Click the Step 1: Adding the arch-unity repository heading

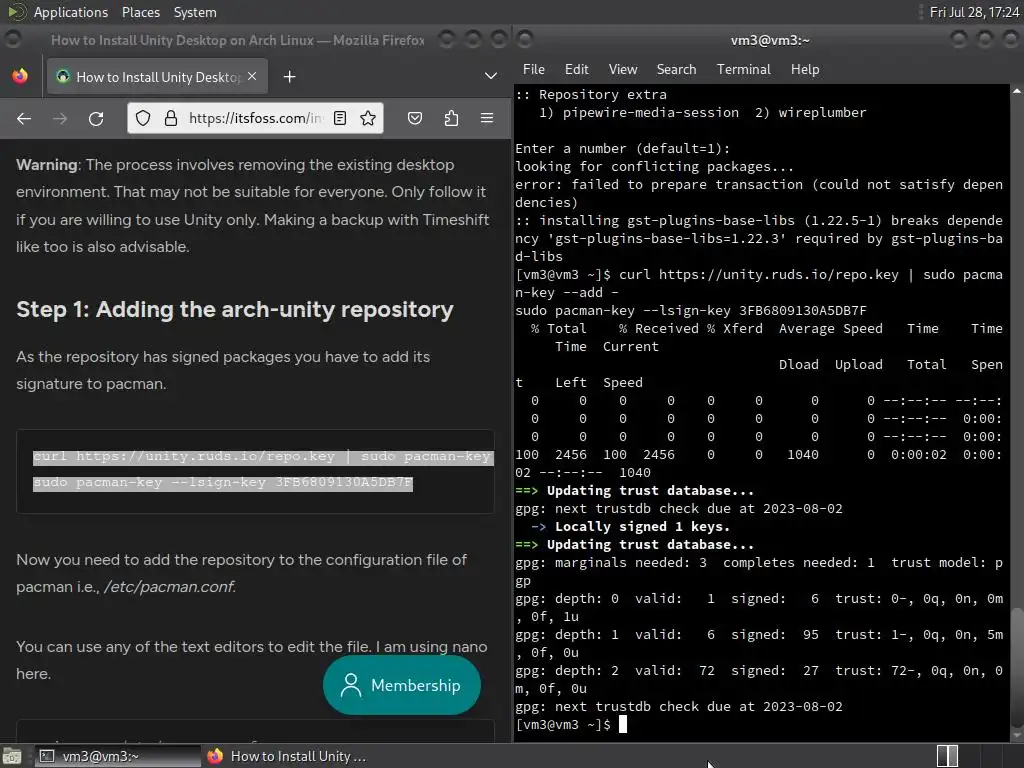(234, 310)
